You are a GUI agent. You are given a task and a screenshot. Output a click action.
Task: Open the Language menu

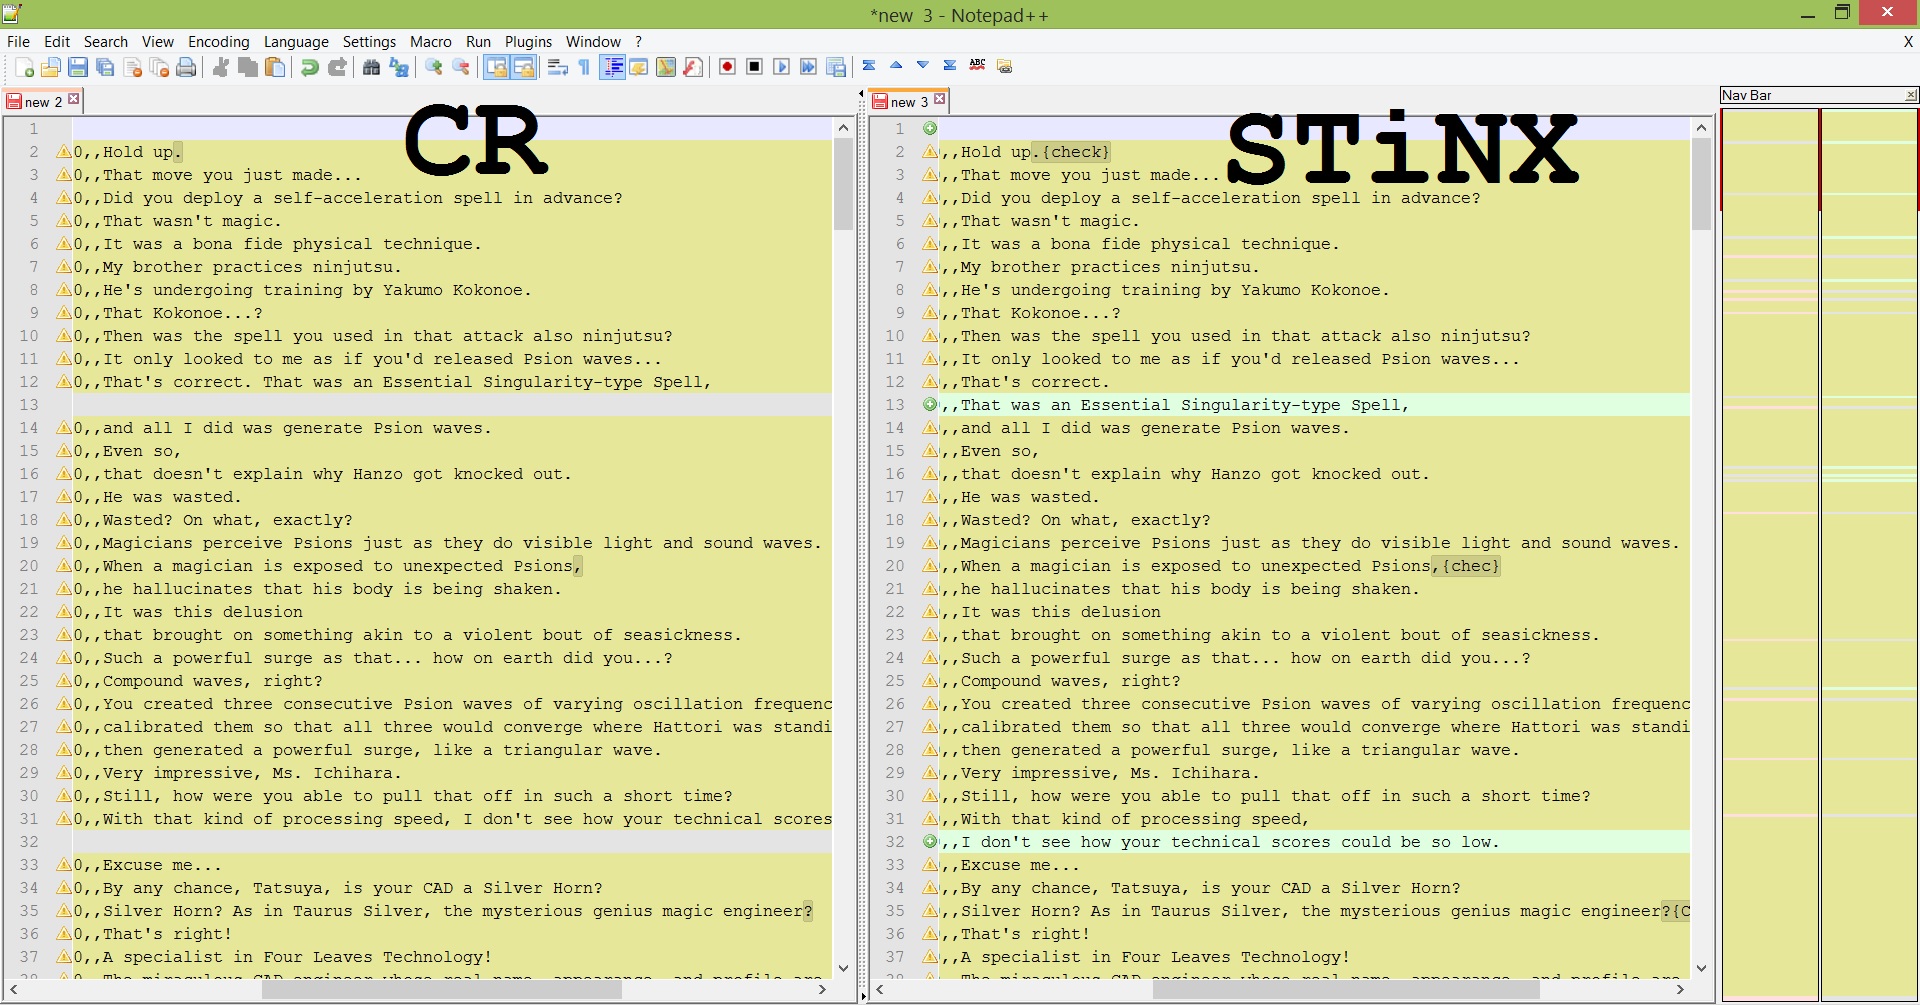point(296,41)
